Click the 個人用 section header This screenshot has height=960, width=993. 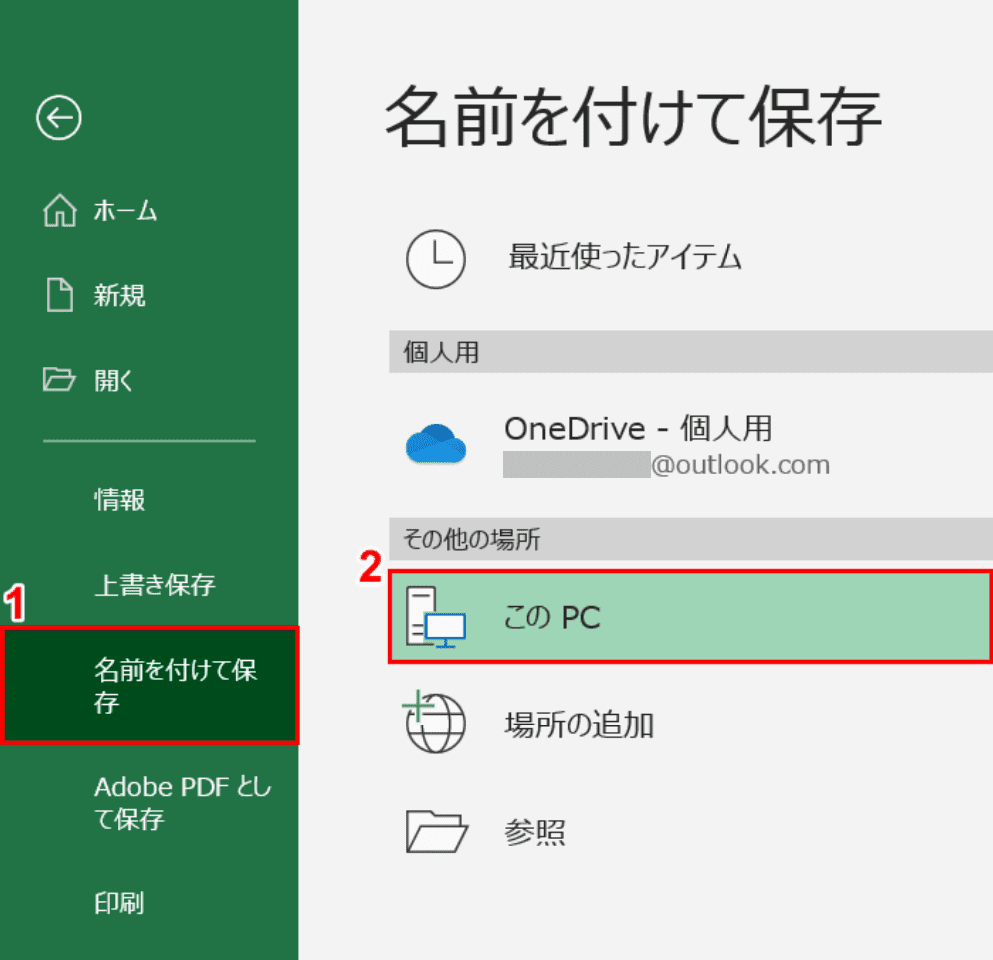coord(691,351)
